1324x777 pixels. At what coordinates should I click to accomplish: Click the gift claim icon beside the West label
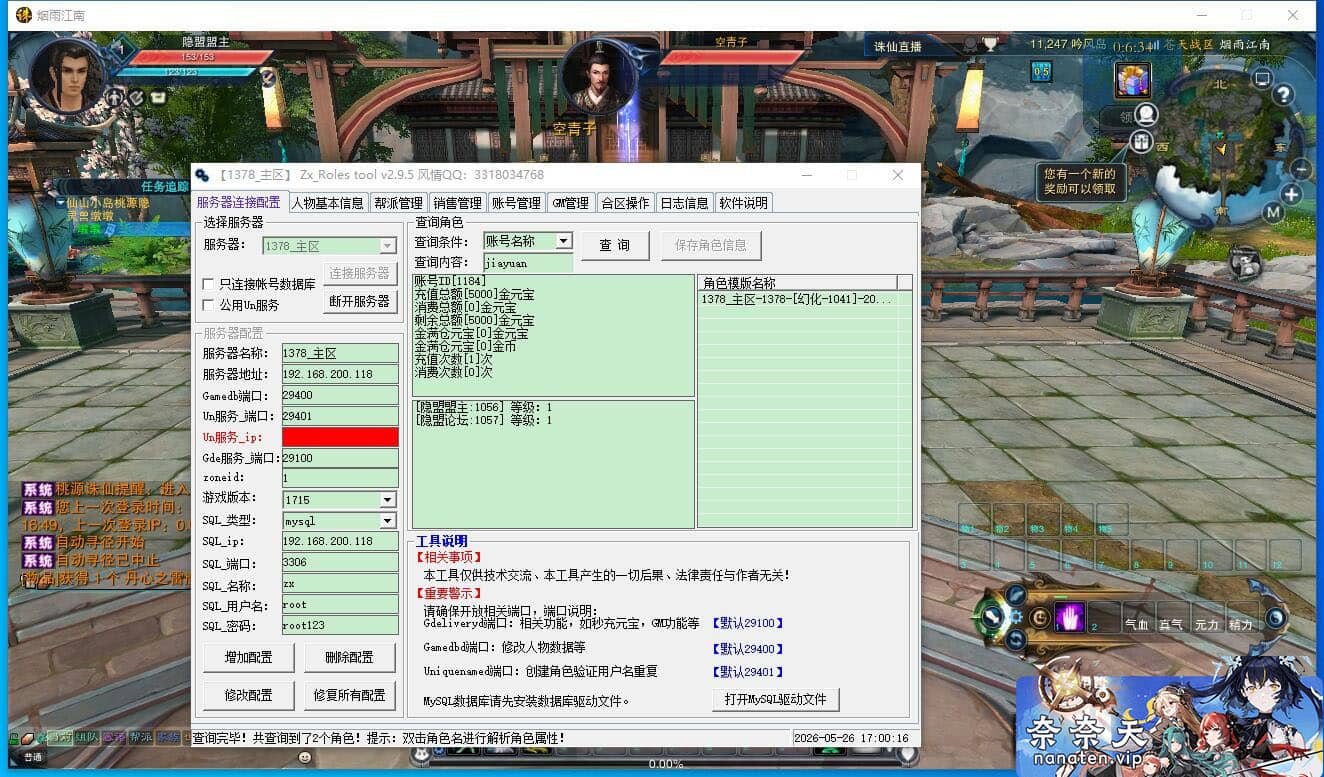[1141, 142]
